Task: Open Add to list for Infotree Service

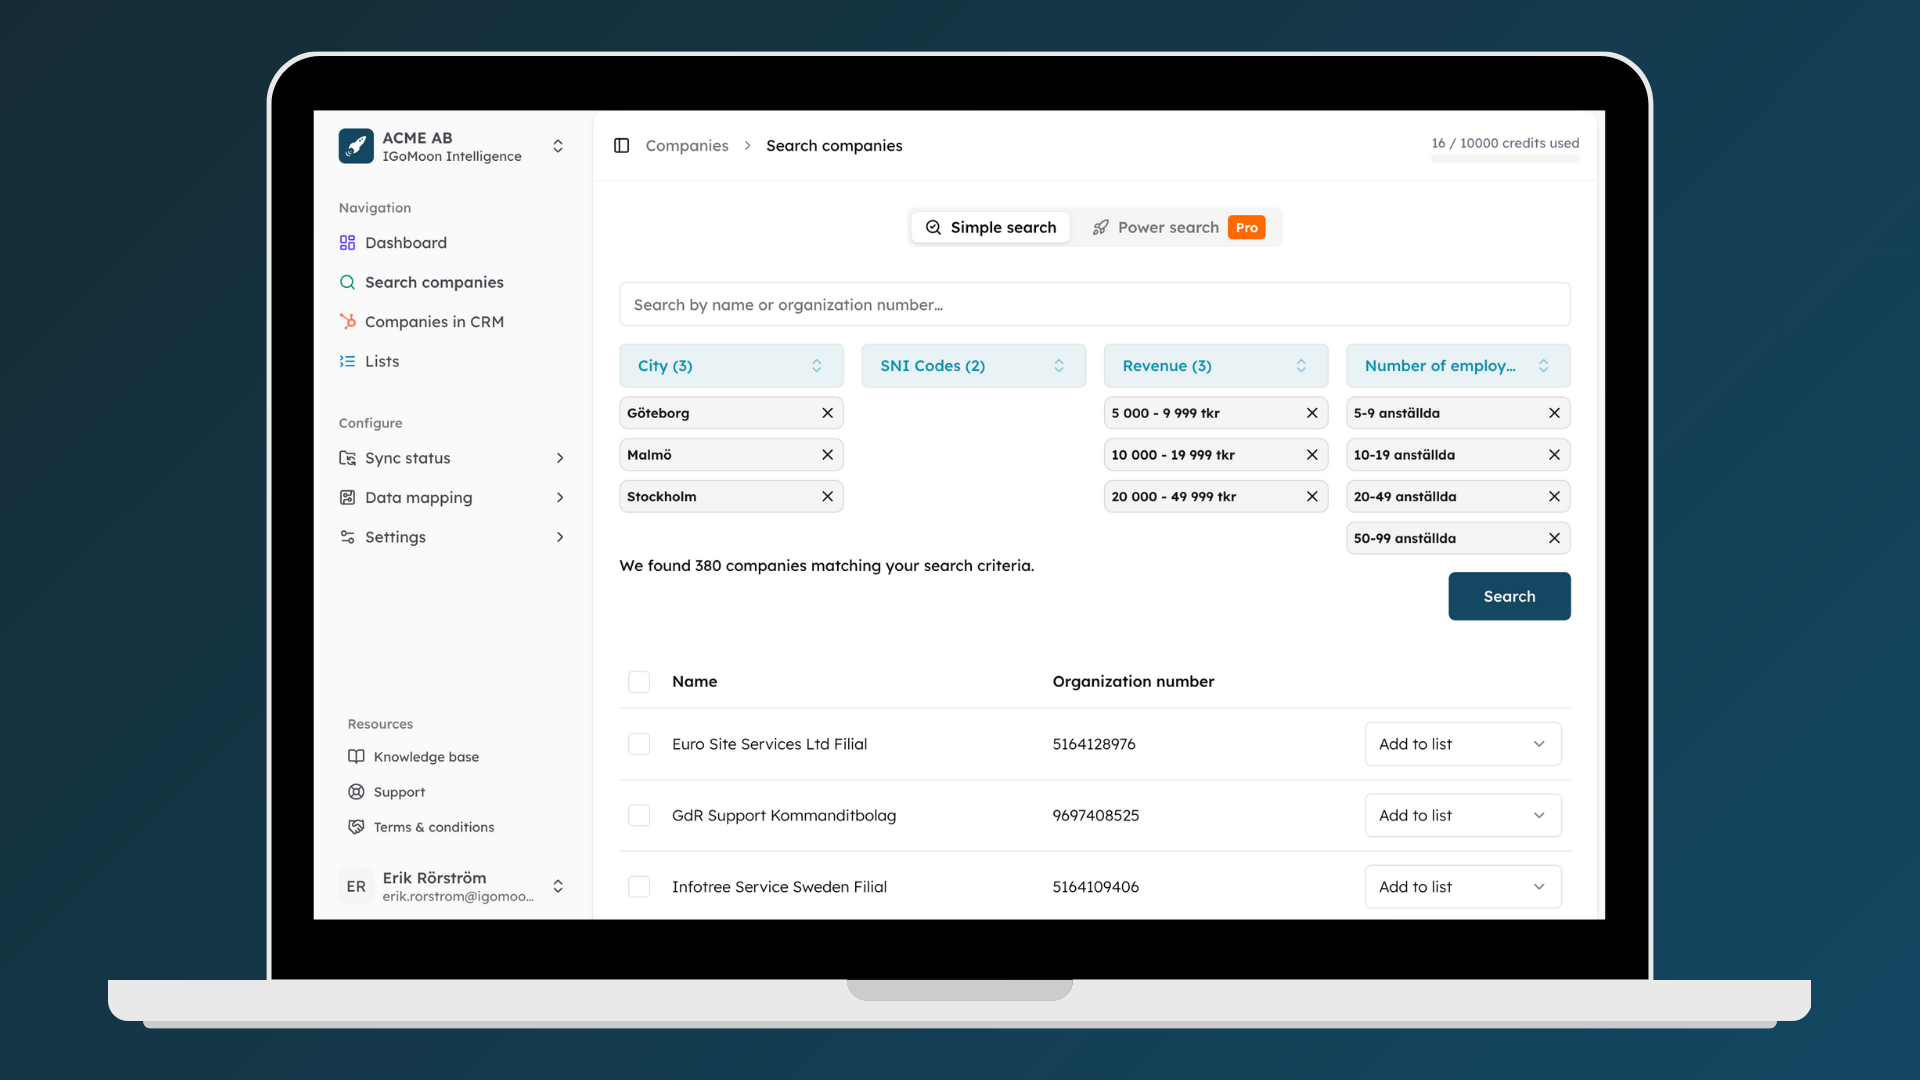Action: pos(1462,887)
